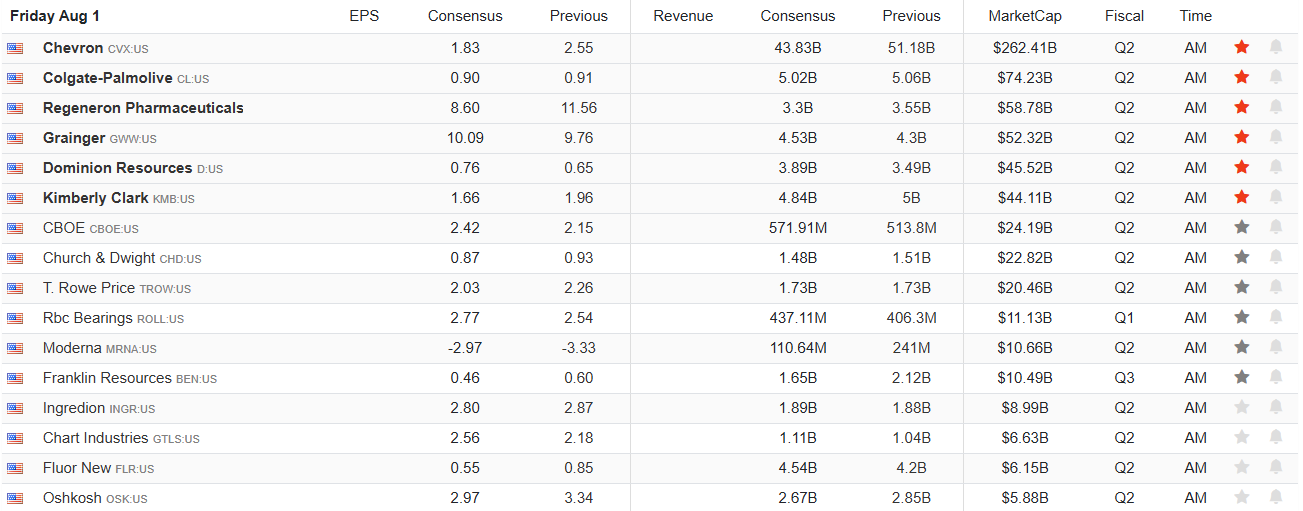
Task: Open the Colgate-Palmolive link
Action: coord(108,78)
